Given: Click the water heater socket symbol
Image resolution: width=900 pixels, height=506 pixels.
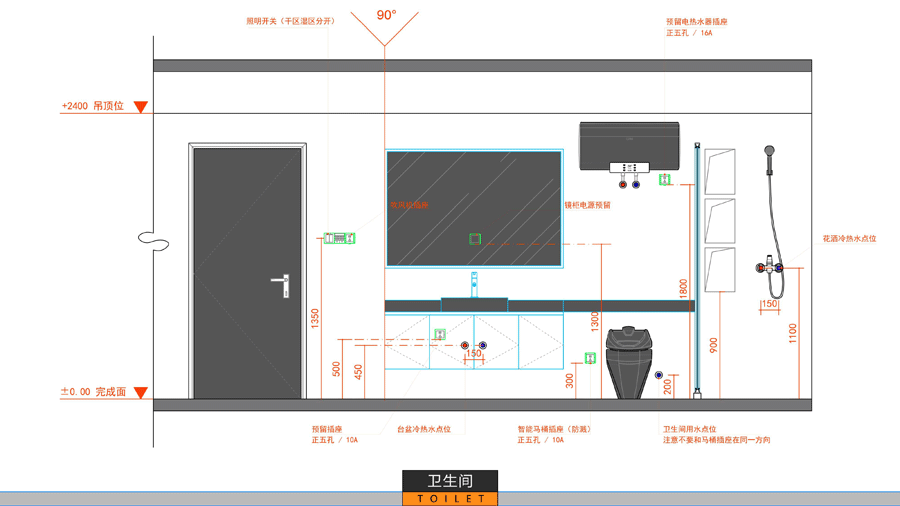Looking at the screenshot, I should pos(665,180).
